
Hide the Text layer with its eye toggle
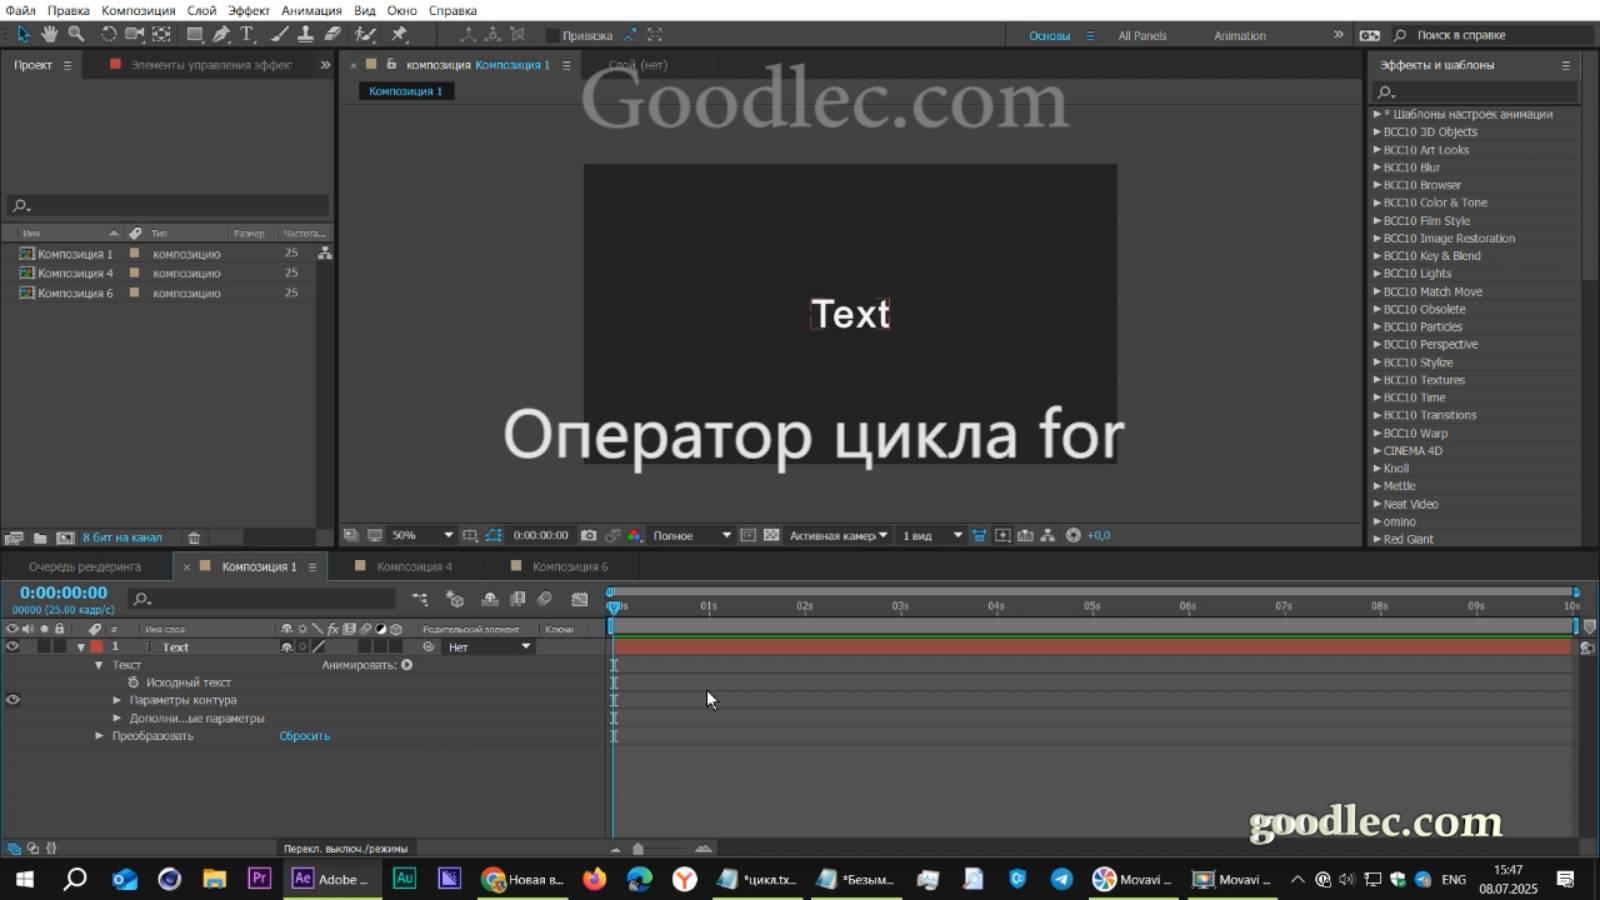coord(13,647)
